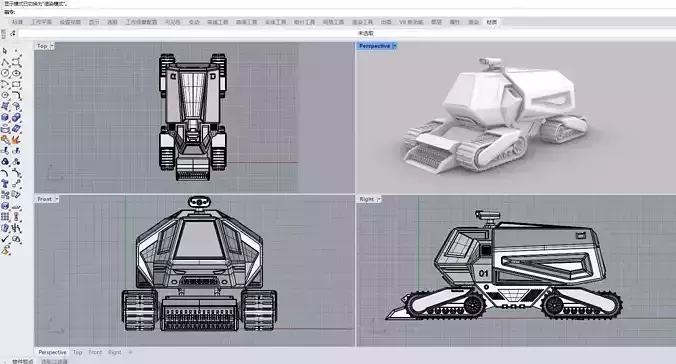The width and height of the screenshot is (676, 364).
Task: Switch to the Right tab at bottom
Action: (x=115, y=352)
